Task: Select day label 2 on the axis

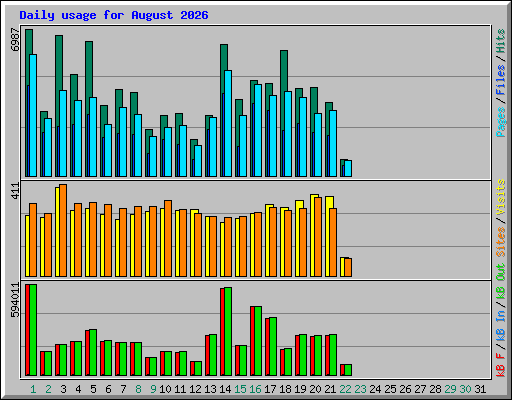Action: (x=48, y=389)
